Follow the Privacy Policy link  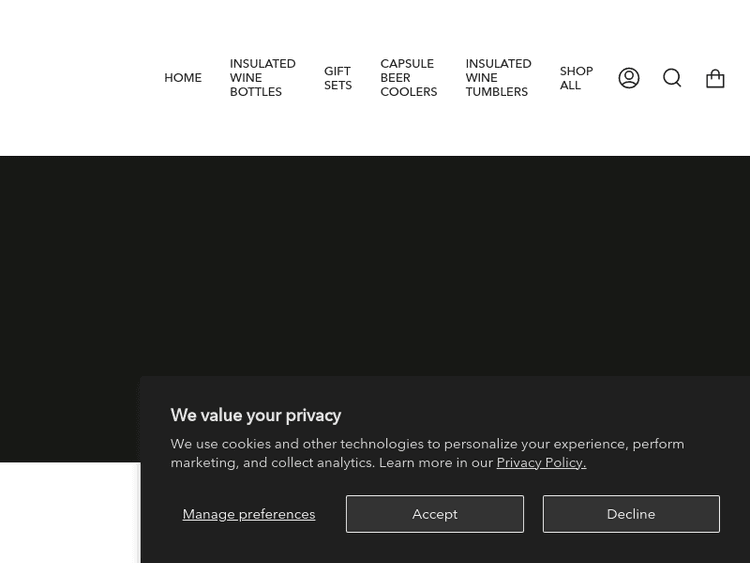pyautogui.click(x=541, y=463)
